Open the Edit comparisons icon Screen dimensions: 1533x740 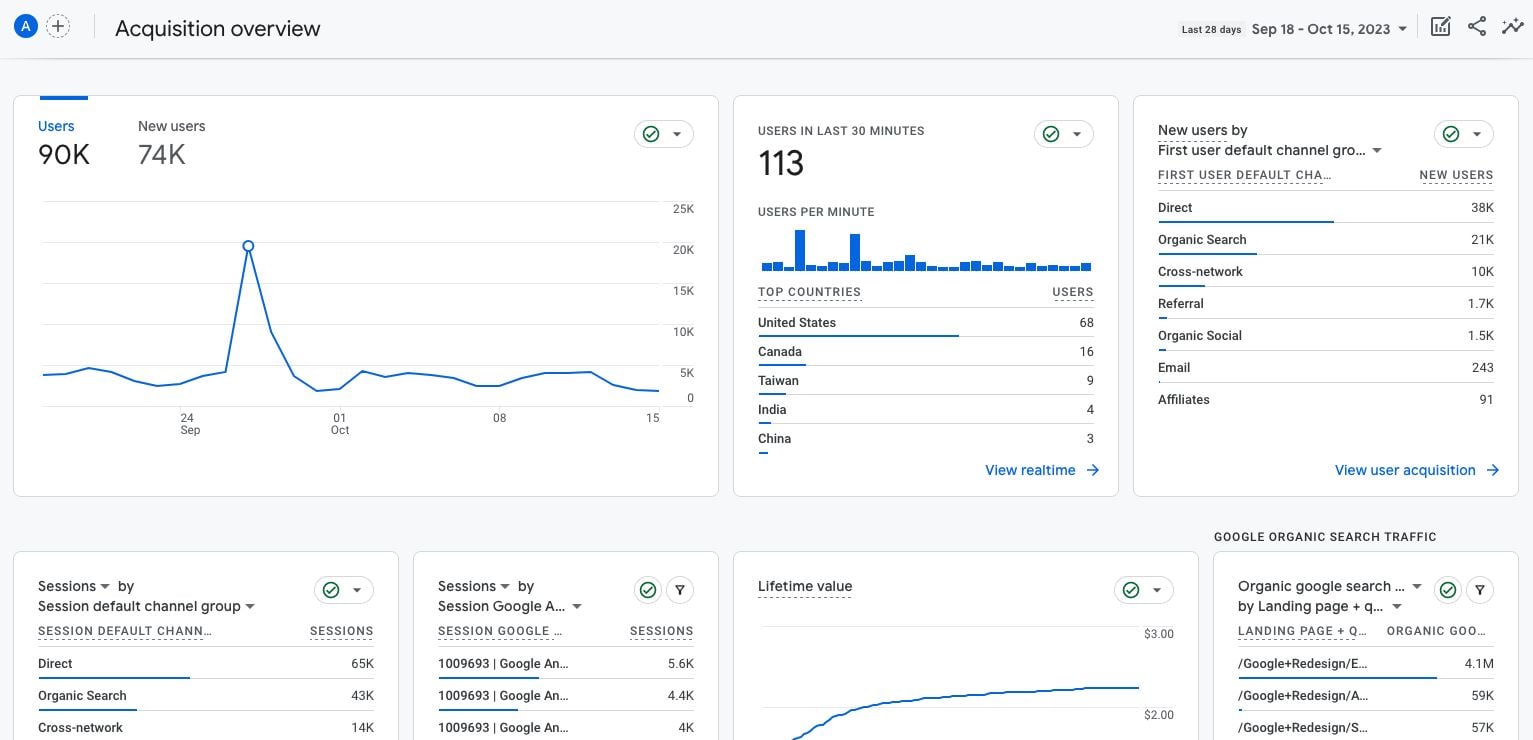click(x=1440, y=26)
